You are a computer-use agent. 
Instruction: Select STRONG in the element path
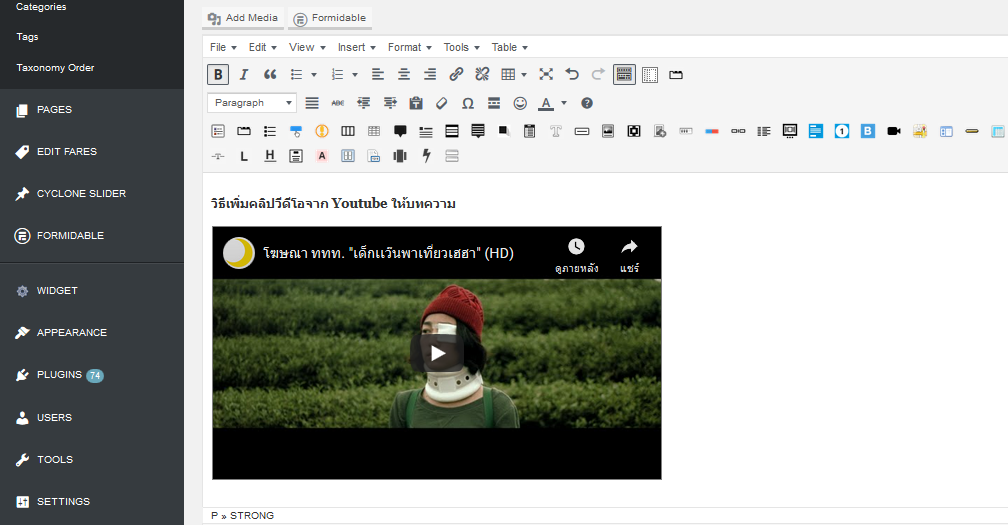click(252, 515)
